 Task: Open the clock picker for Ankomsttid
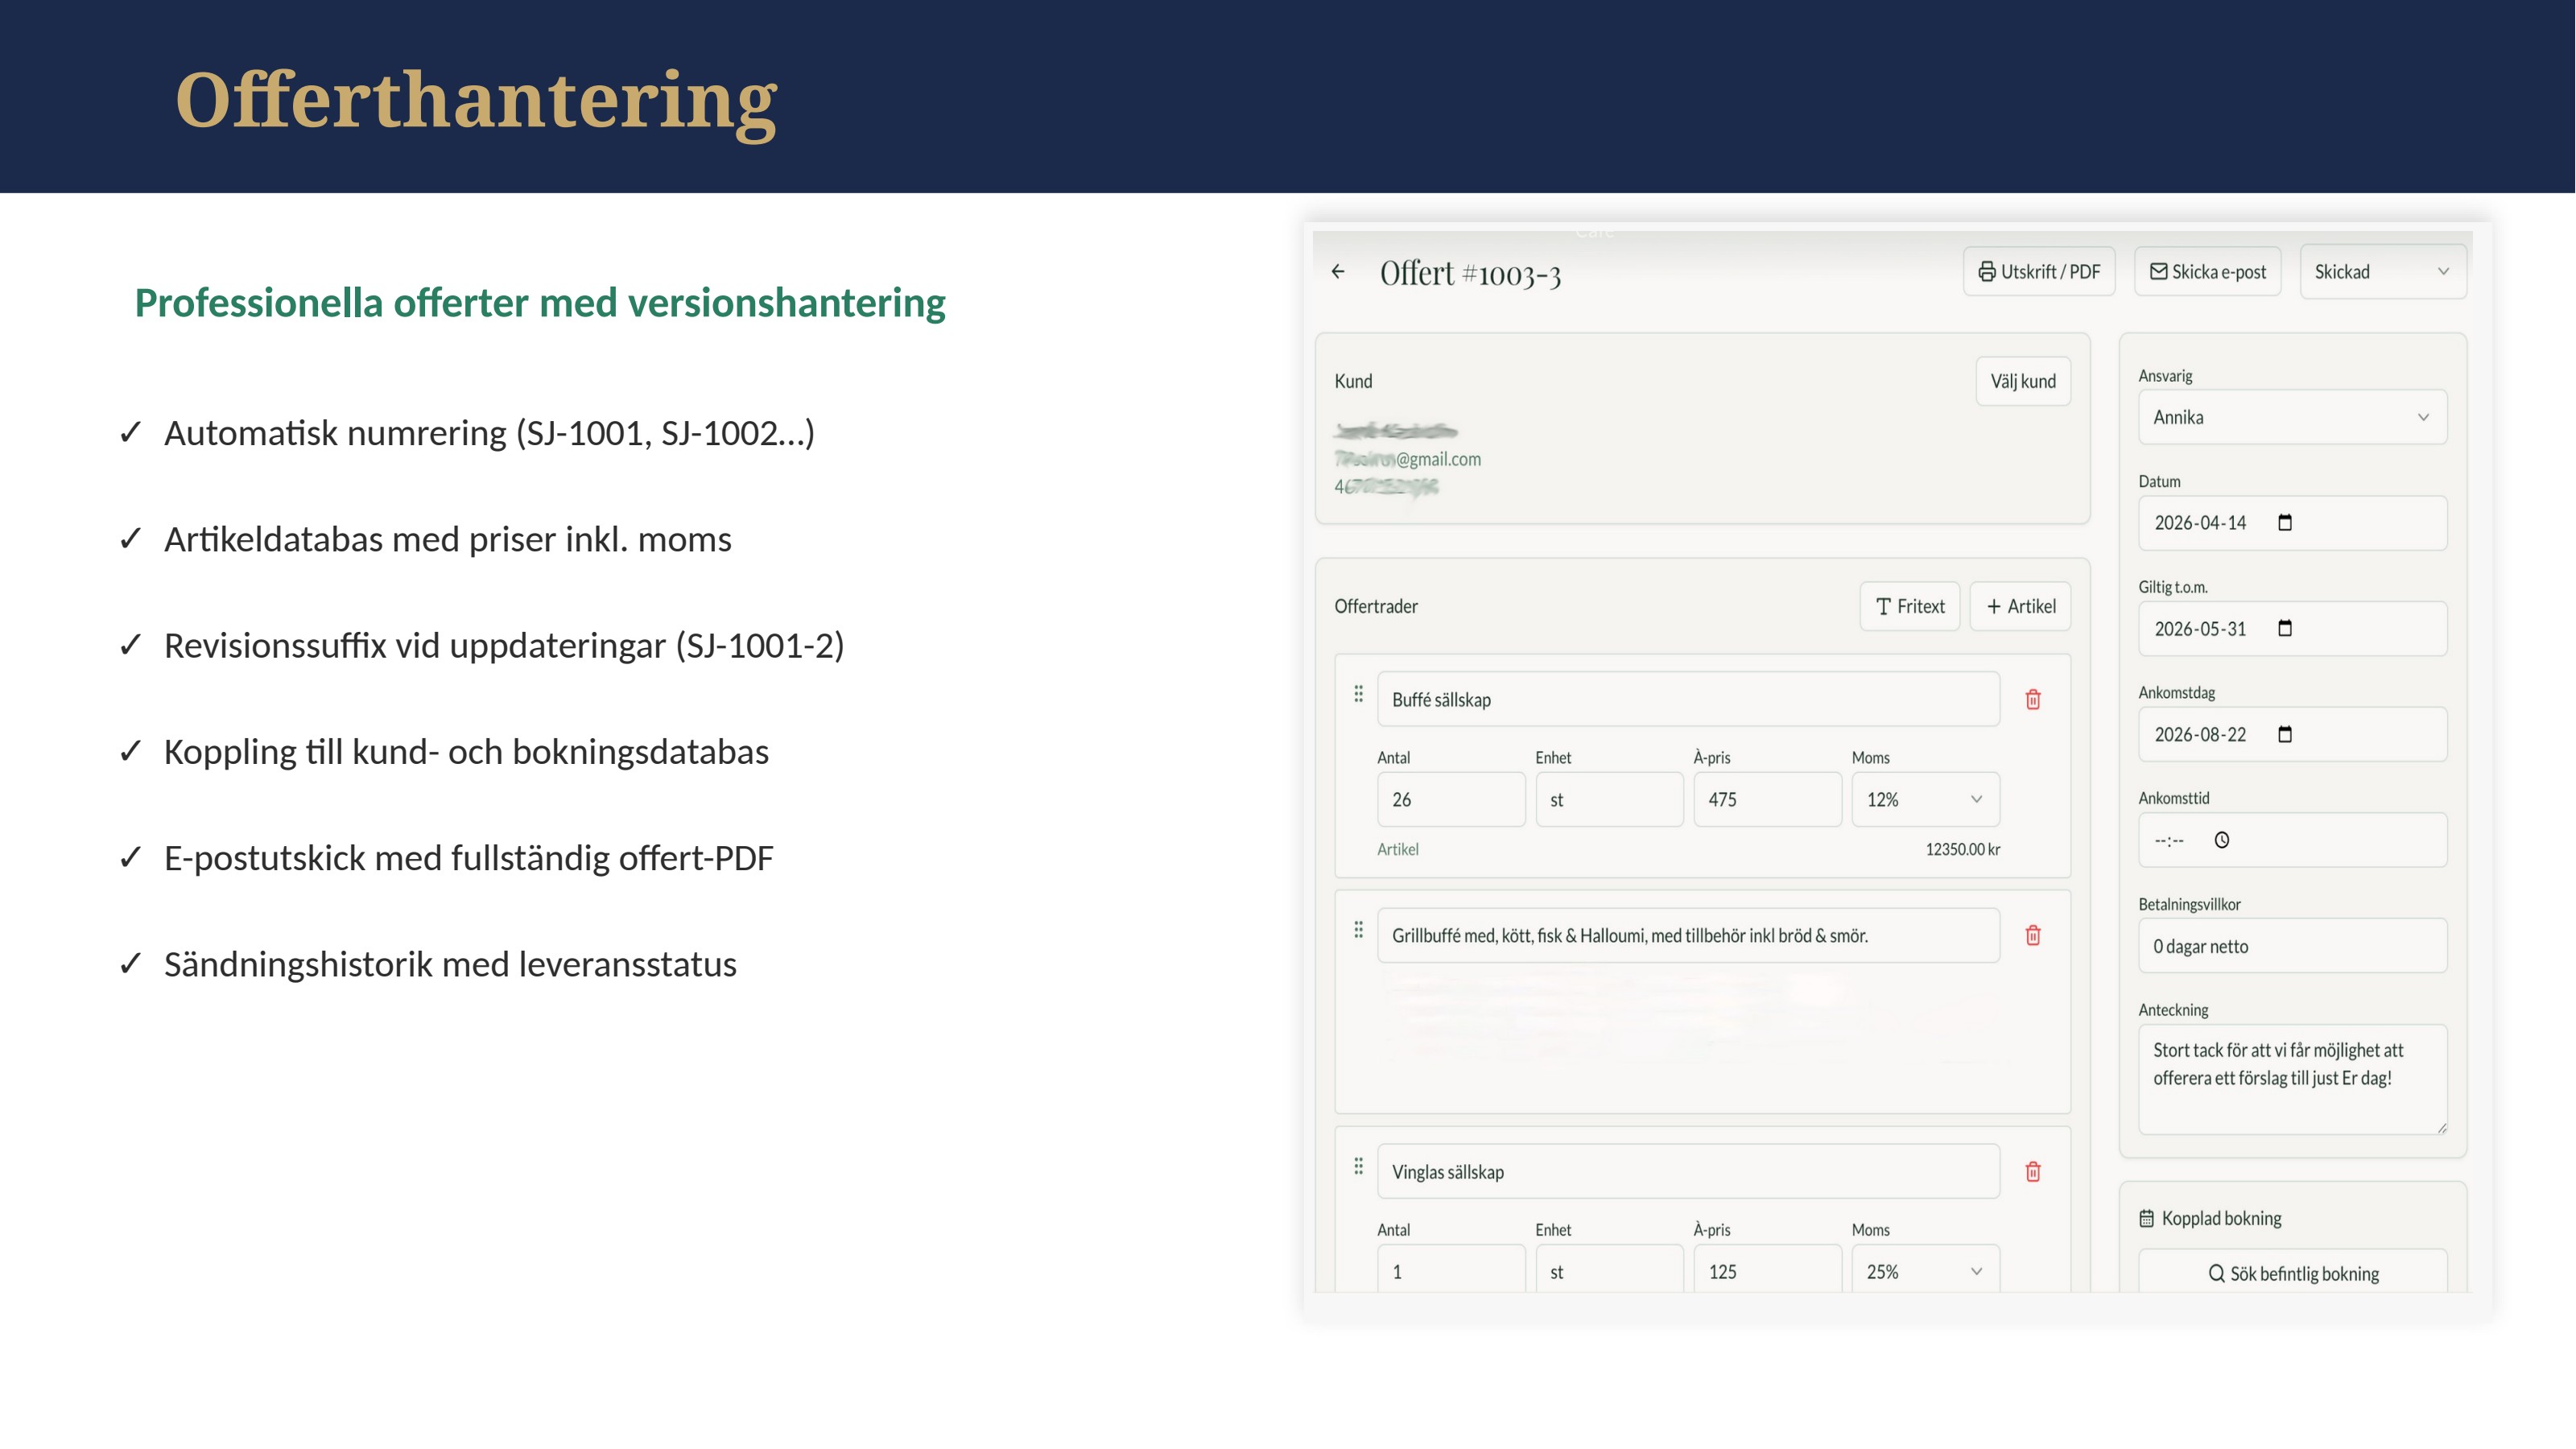pyautogui.click(x=2222, y=841)
